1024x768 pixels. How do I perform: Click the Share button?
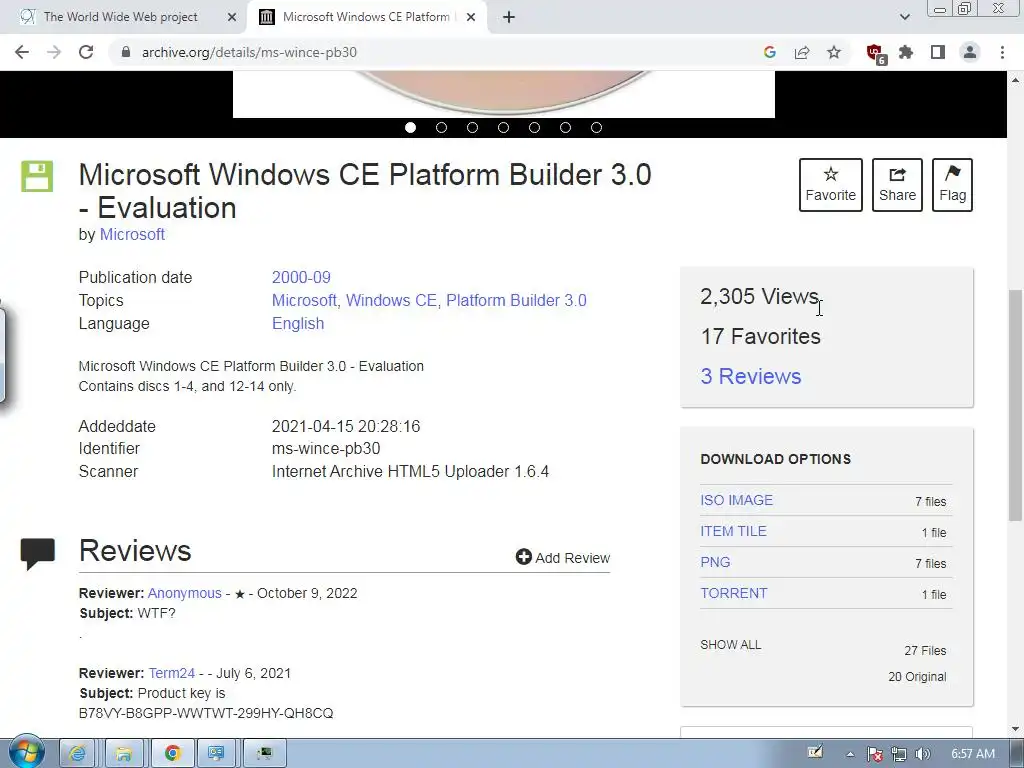897,185
